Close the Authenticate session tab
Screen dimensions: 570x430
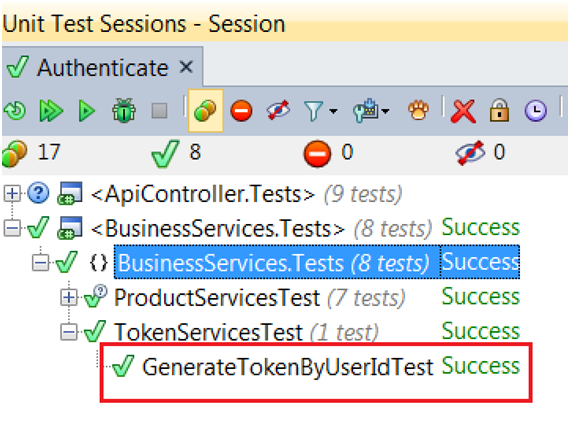click(x=186, y=67)
